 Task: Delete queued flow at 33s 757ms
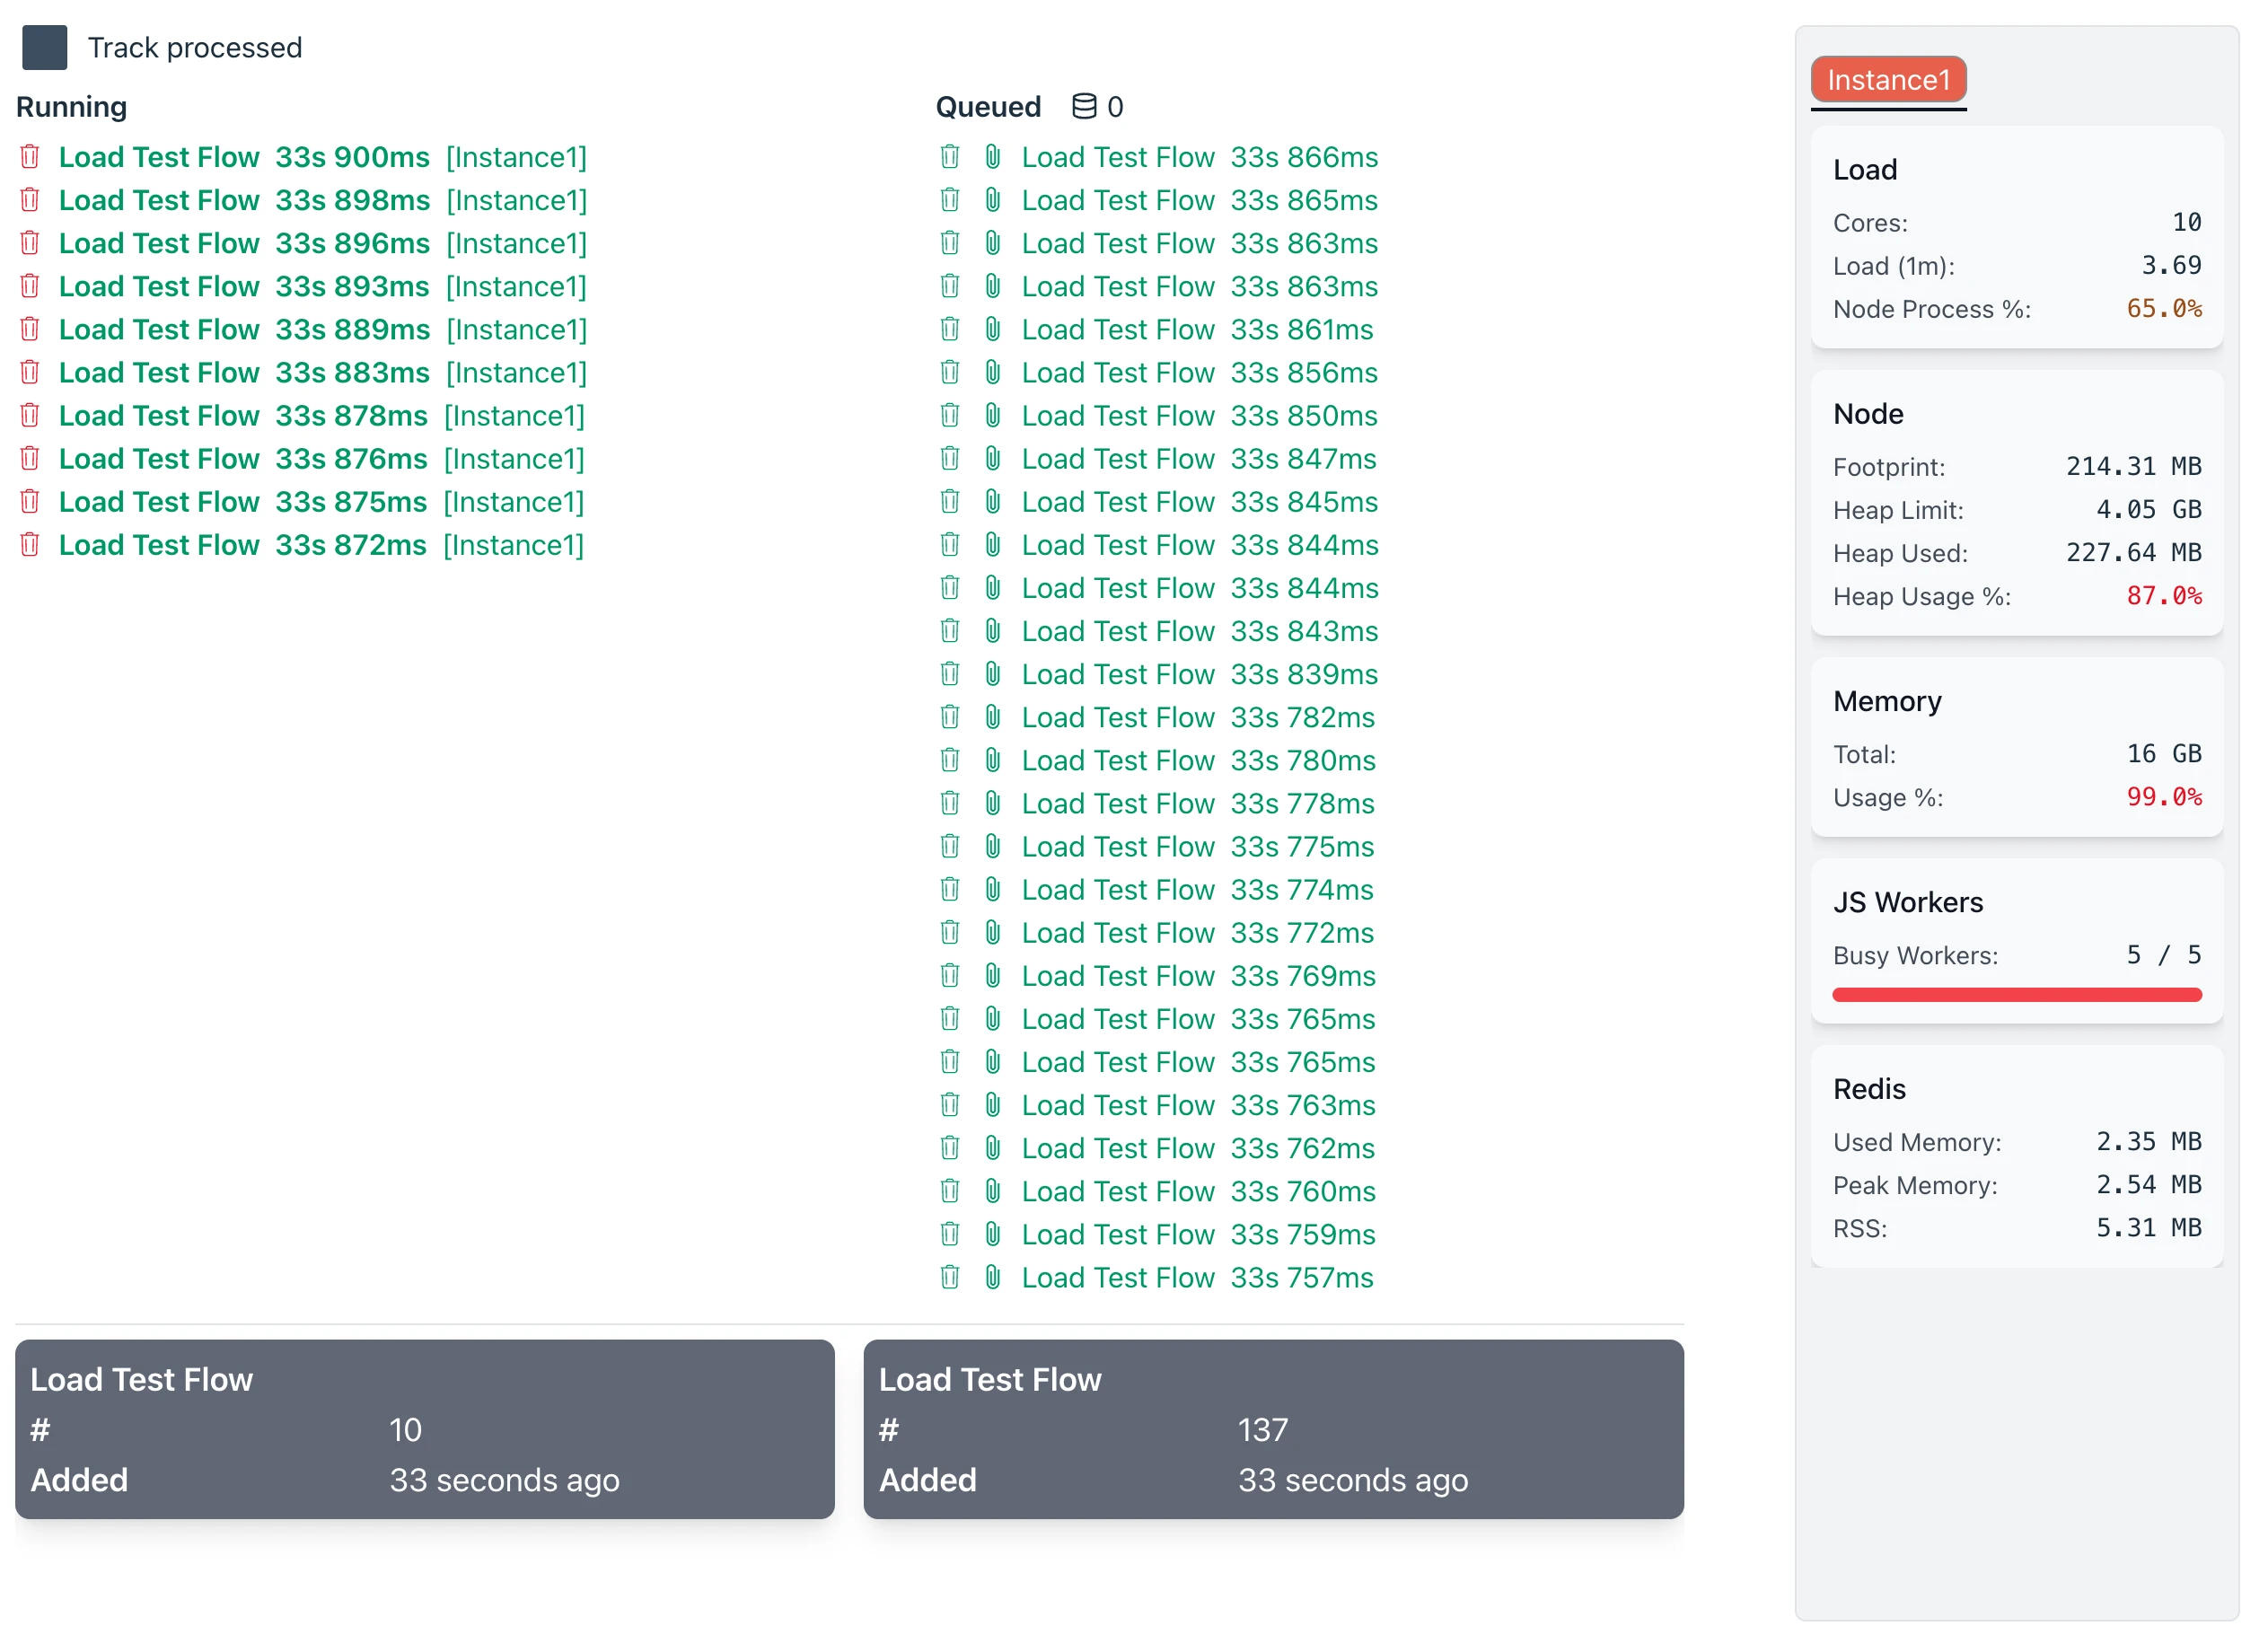950,1277
